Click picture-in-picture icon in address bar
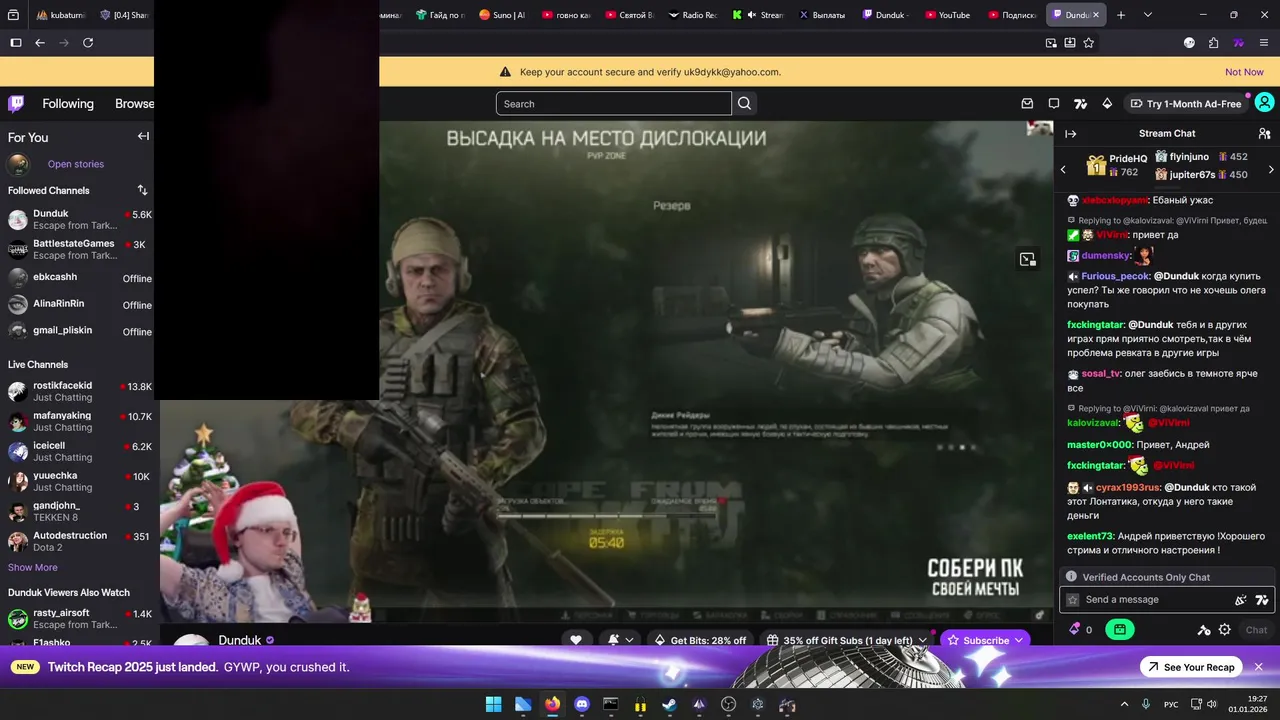The width and height of the screenshot is (1280, 720). [1051, 43]
